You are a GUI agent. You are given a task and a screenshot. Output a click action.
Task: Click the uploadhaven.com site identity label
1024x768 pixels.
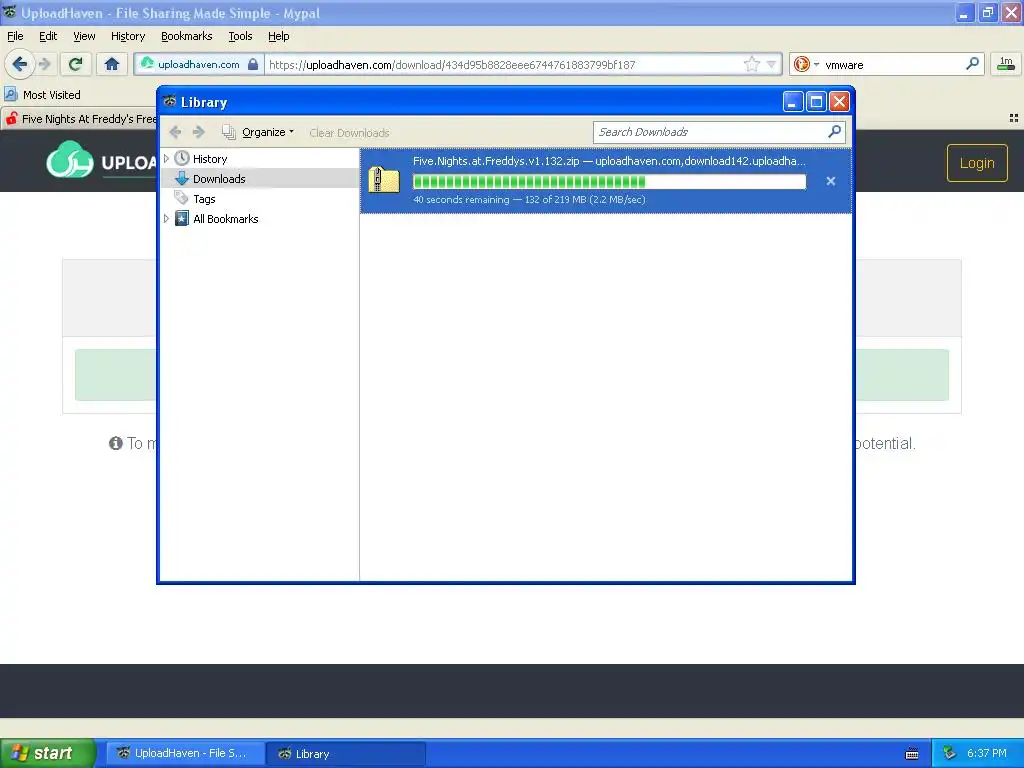tap(199, 64)
